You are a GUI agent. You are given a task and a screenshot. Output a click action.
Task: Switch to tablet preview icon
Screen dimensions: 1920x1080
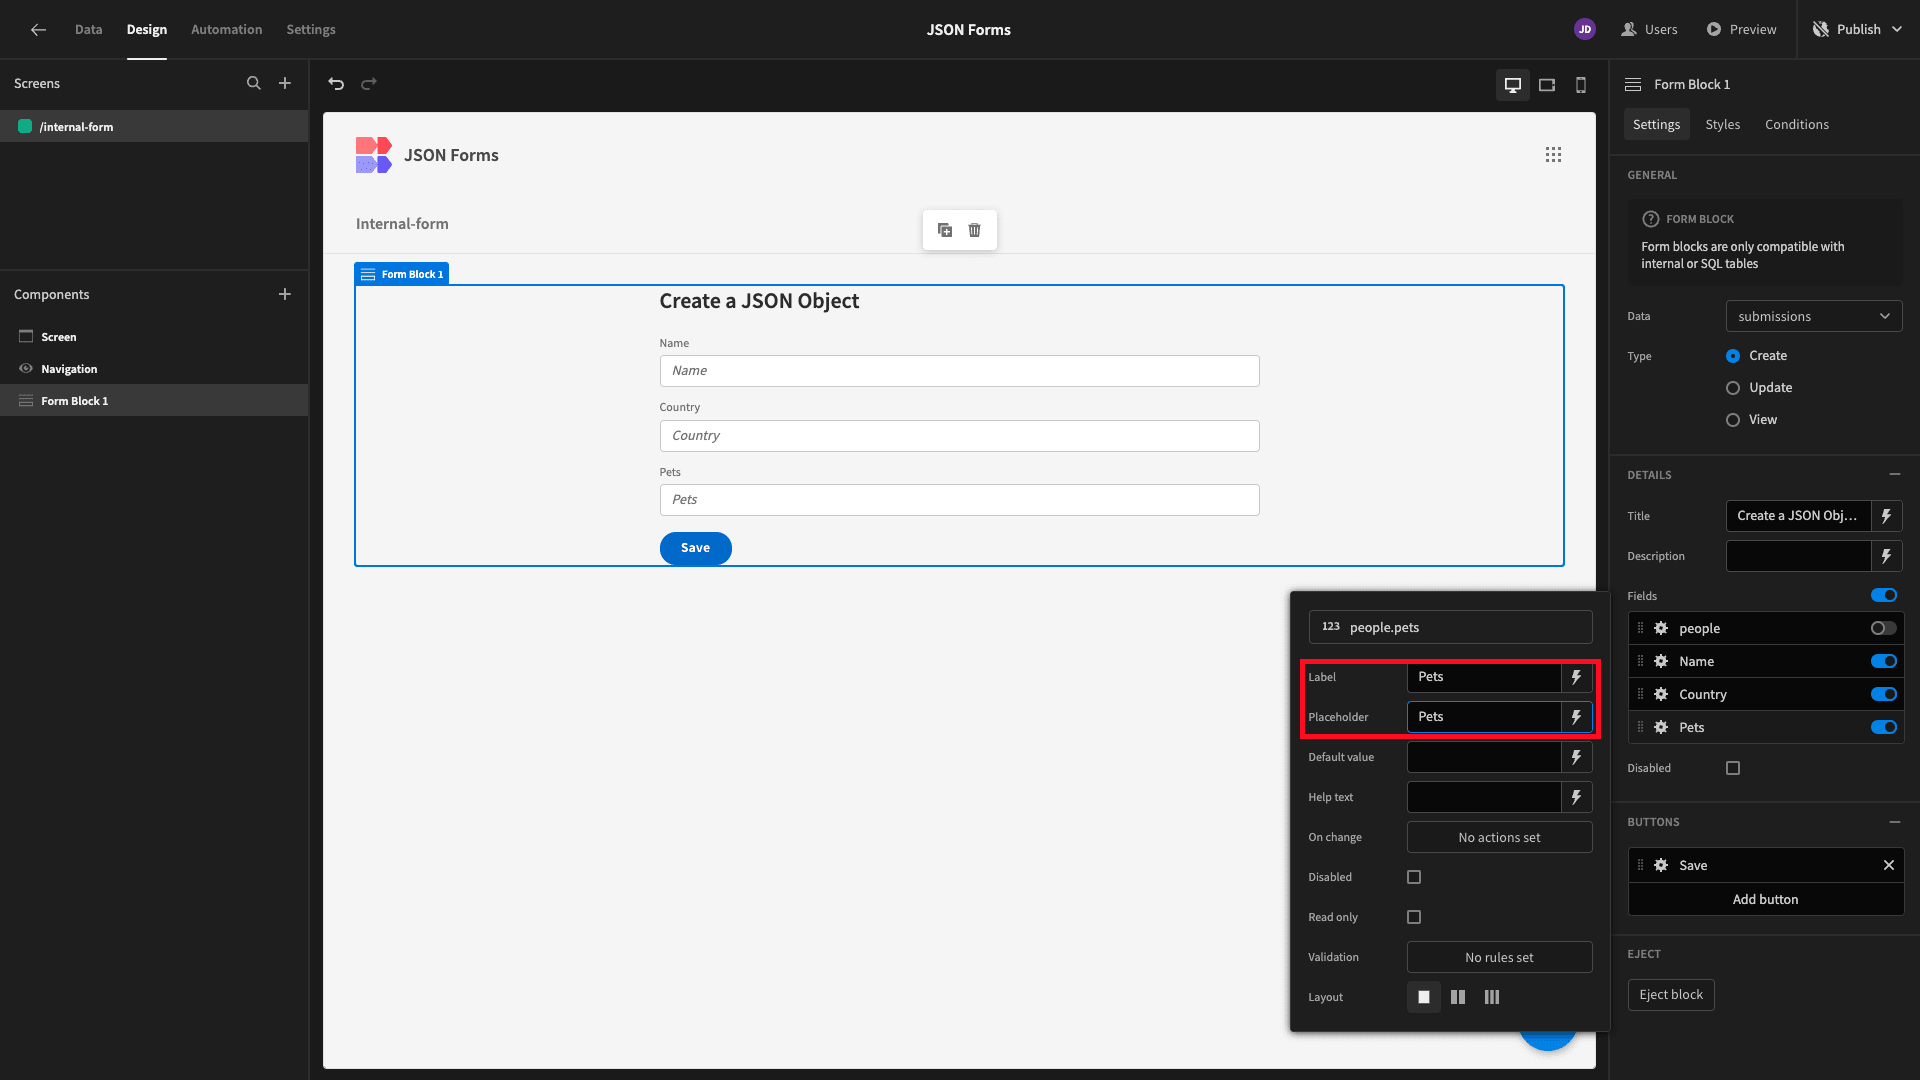click(x=1547, y=85)
